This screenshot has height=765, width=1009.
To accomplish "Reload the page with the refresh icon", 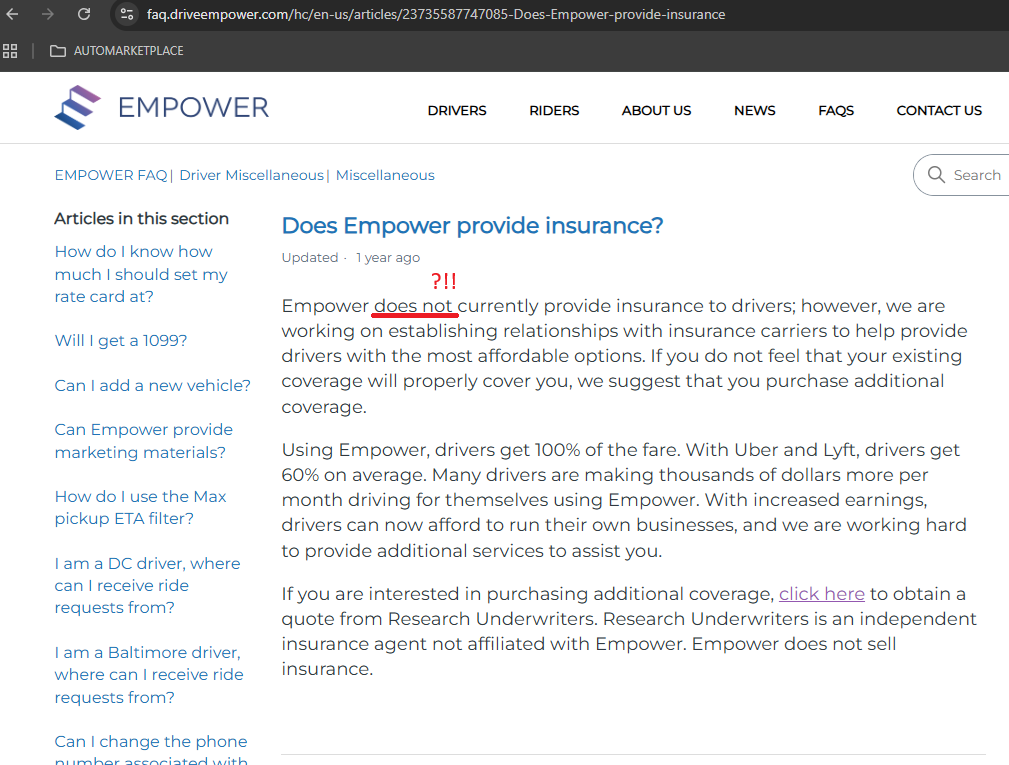I will click(84, 14).
